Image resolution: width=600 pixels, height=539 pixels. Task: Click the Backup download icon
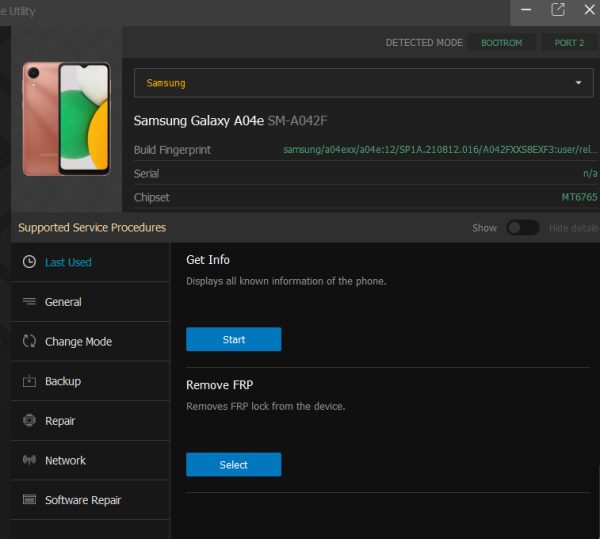[x=29, y=381]
